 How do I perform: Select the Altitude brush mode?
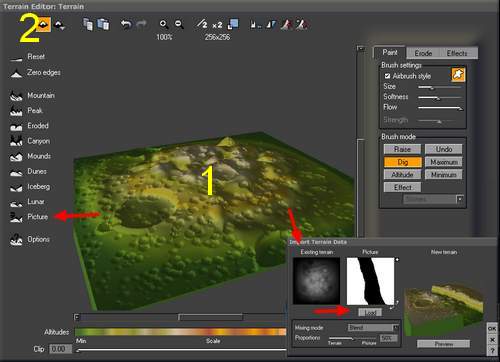tap(402, 175)
